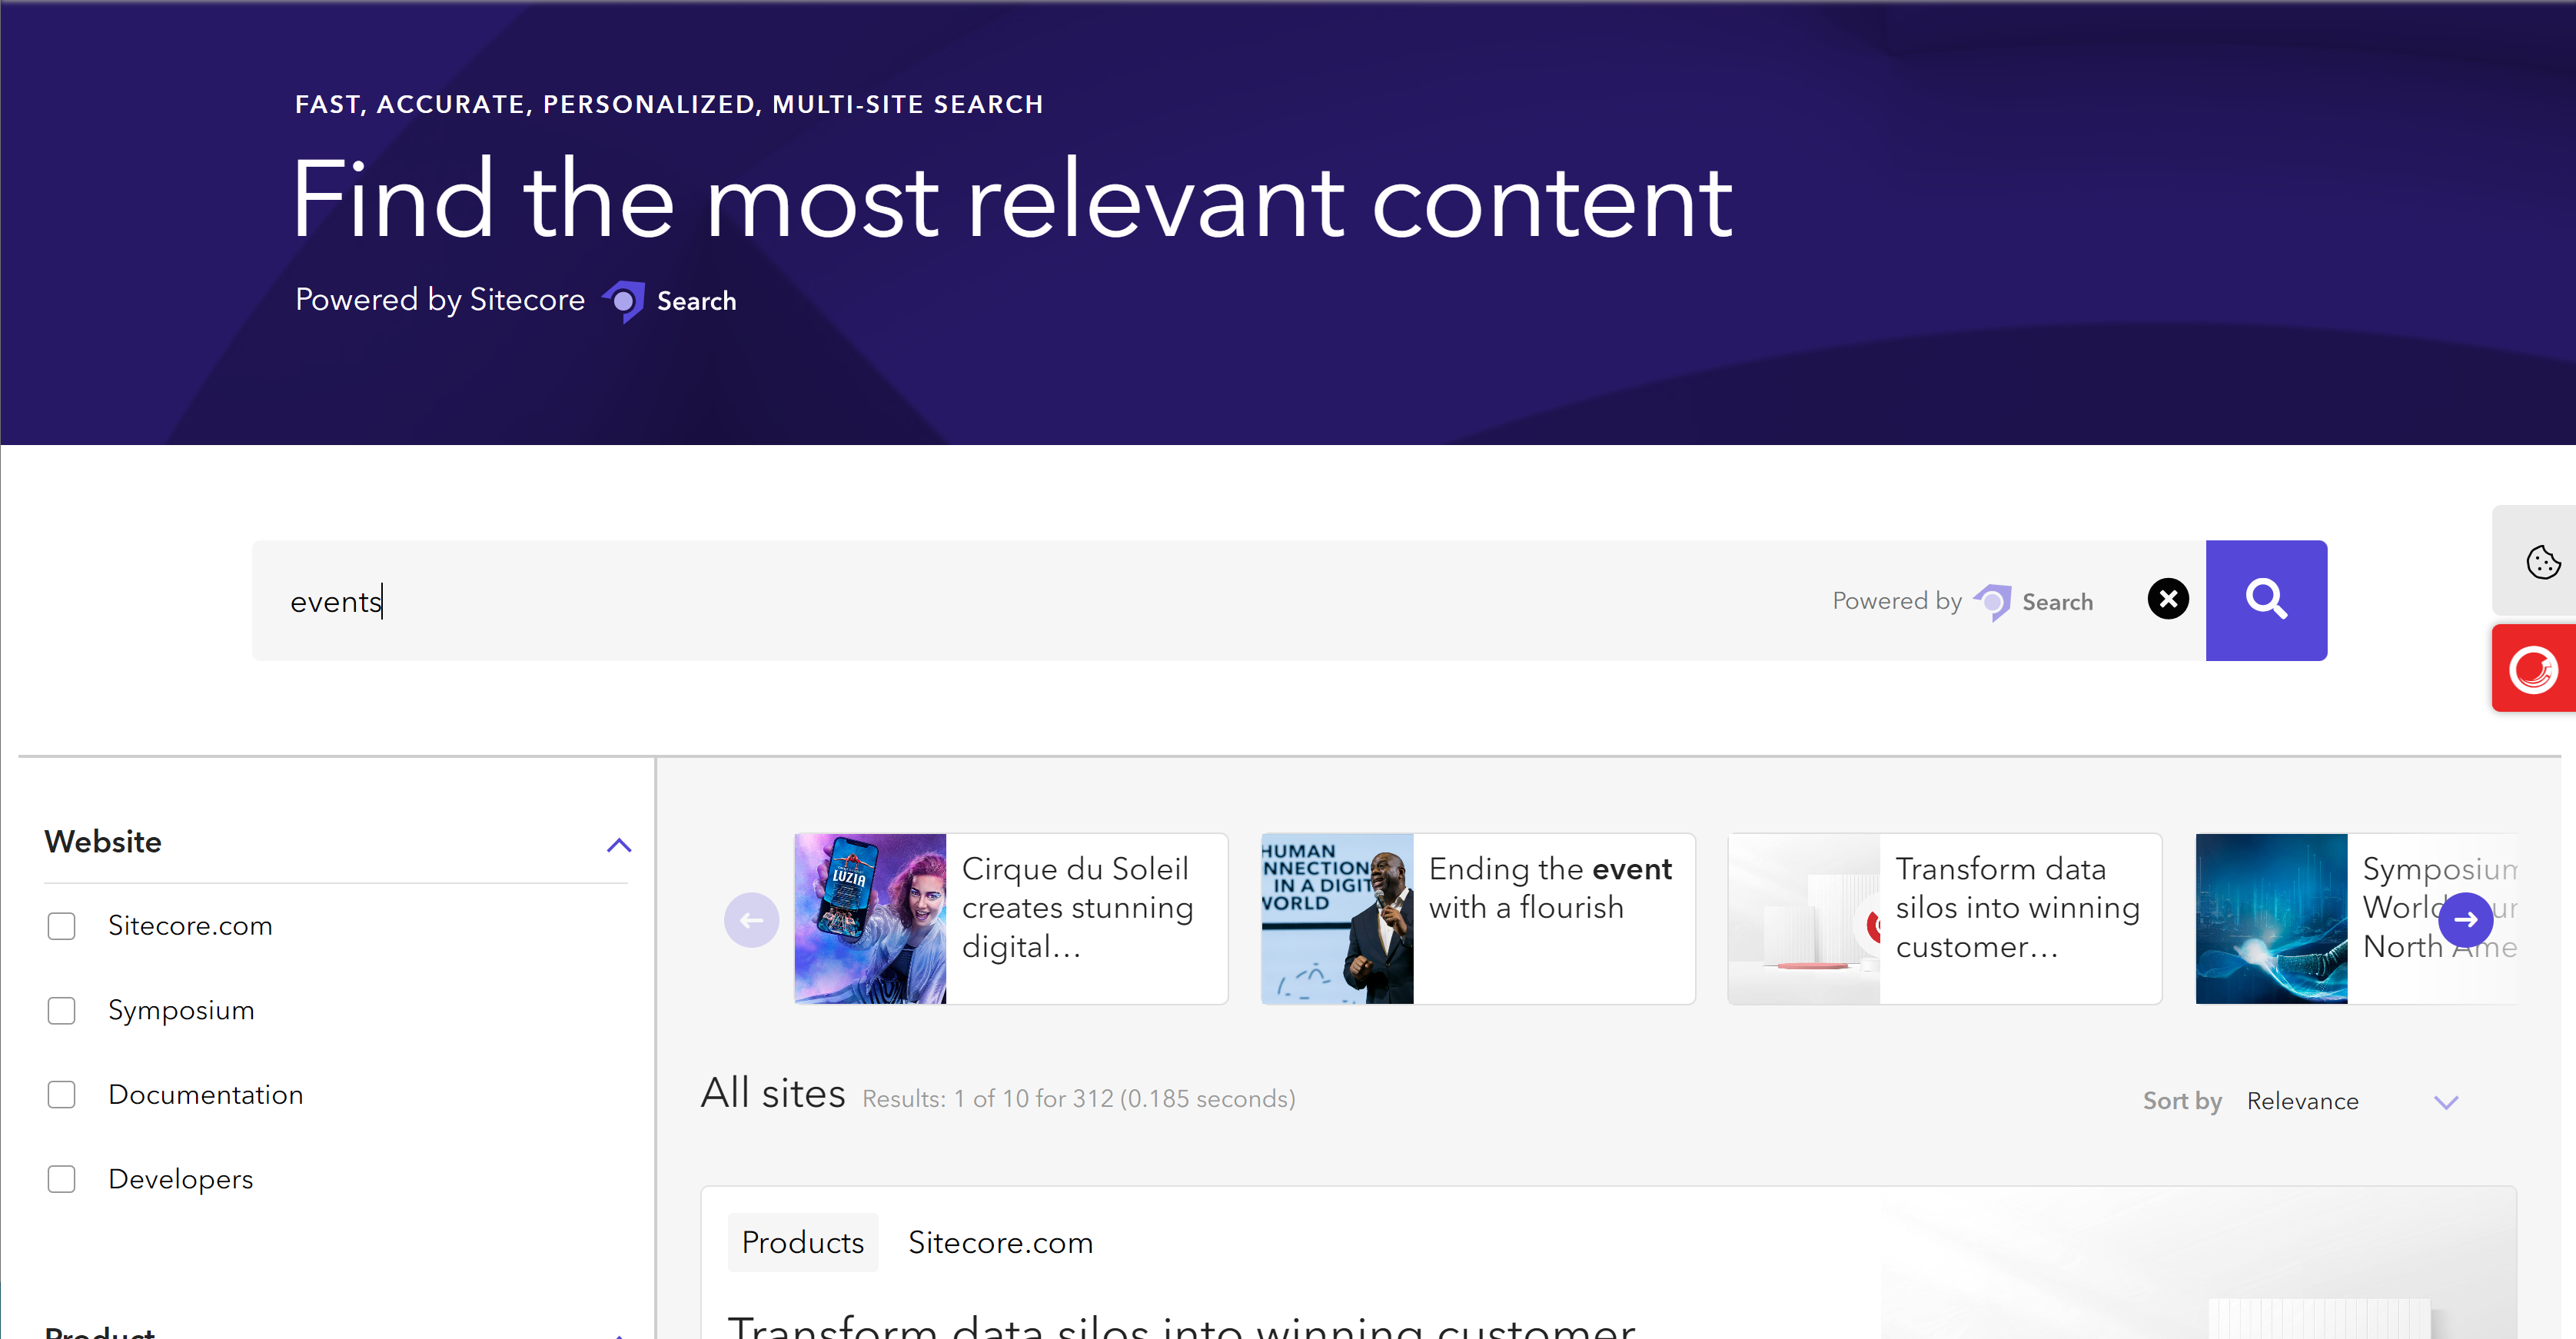Click the Products tag on first result
Viewport: 2576px width, 1339px height.
click(x=803, y=1243)
